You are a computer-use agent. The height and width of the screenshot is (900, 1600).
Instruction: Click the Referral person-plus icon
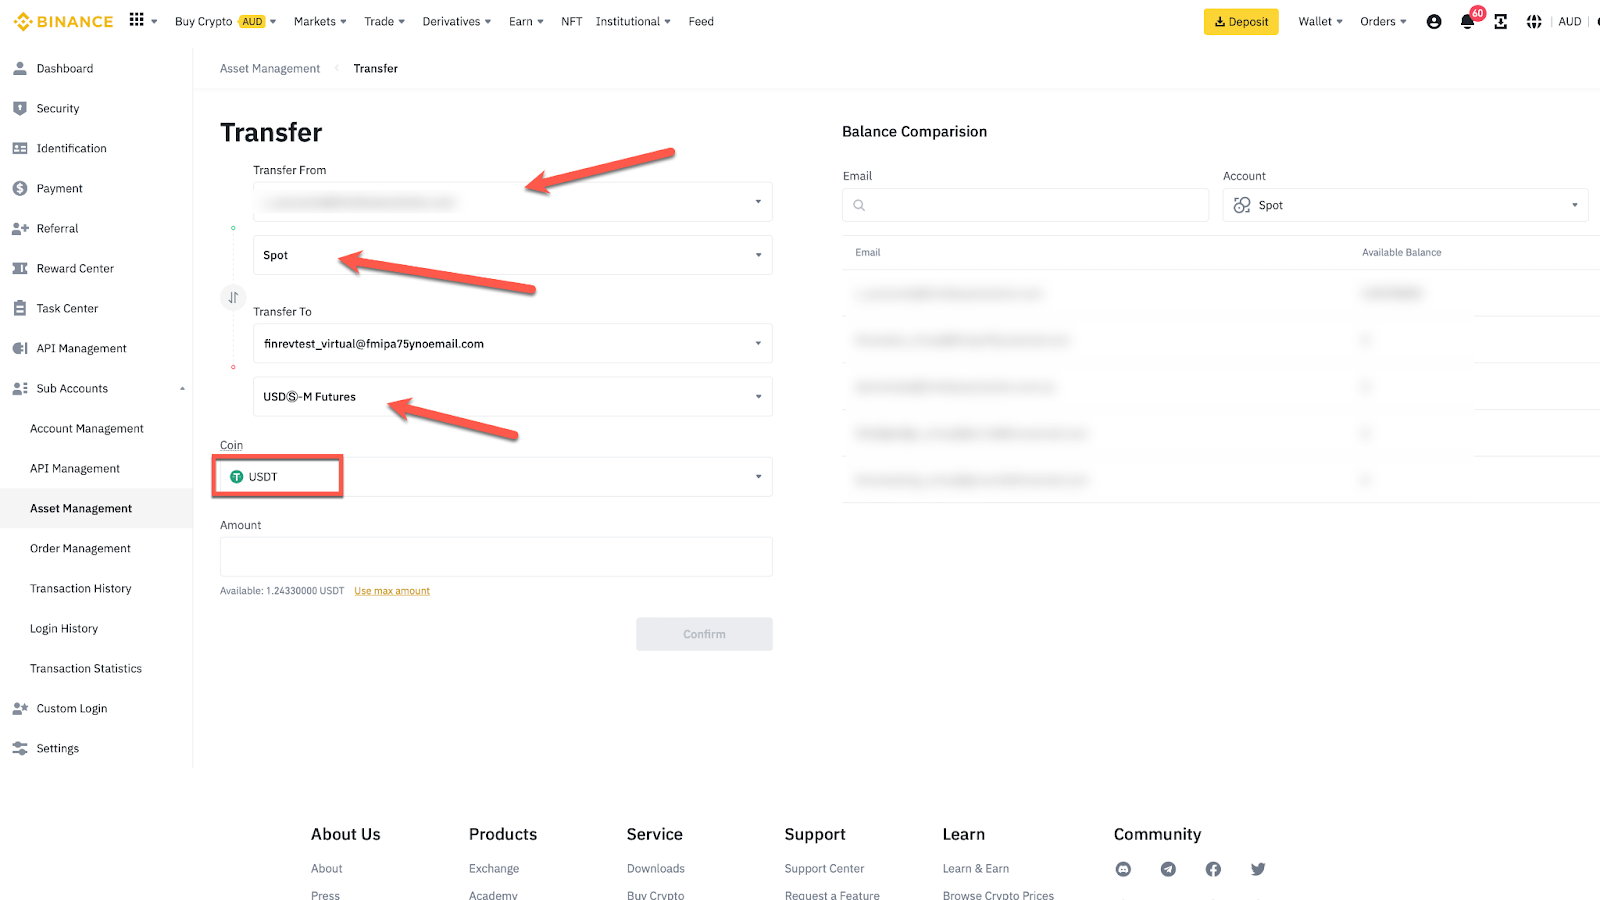tap(20, 228)
